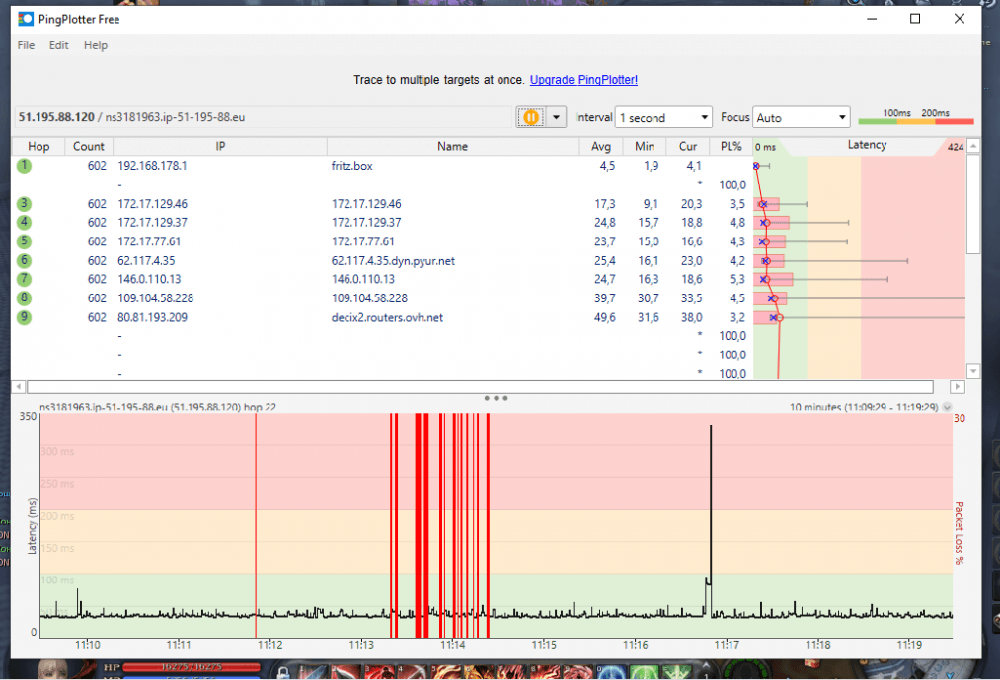Follow the Upgrade PingPlotter! link
This screenshot has width=1000, height=680.
pos(583,80)
